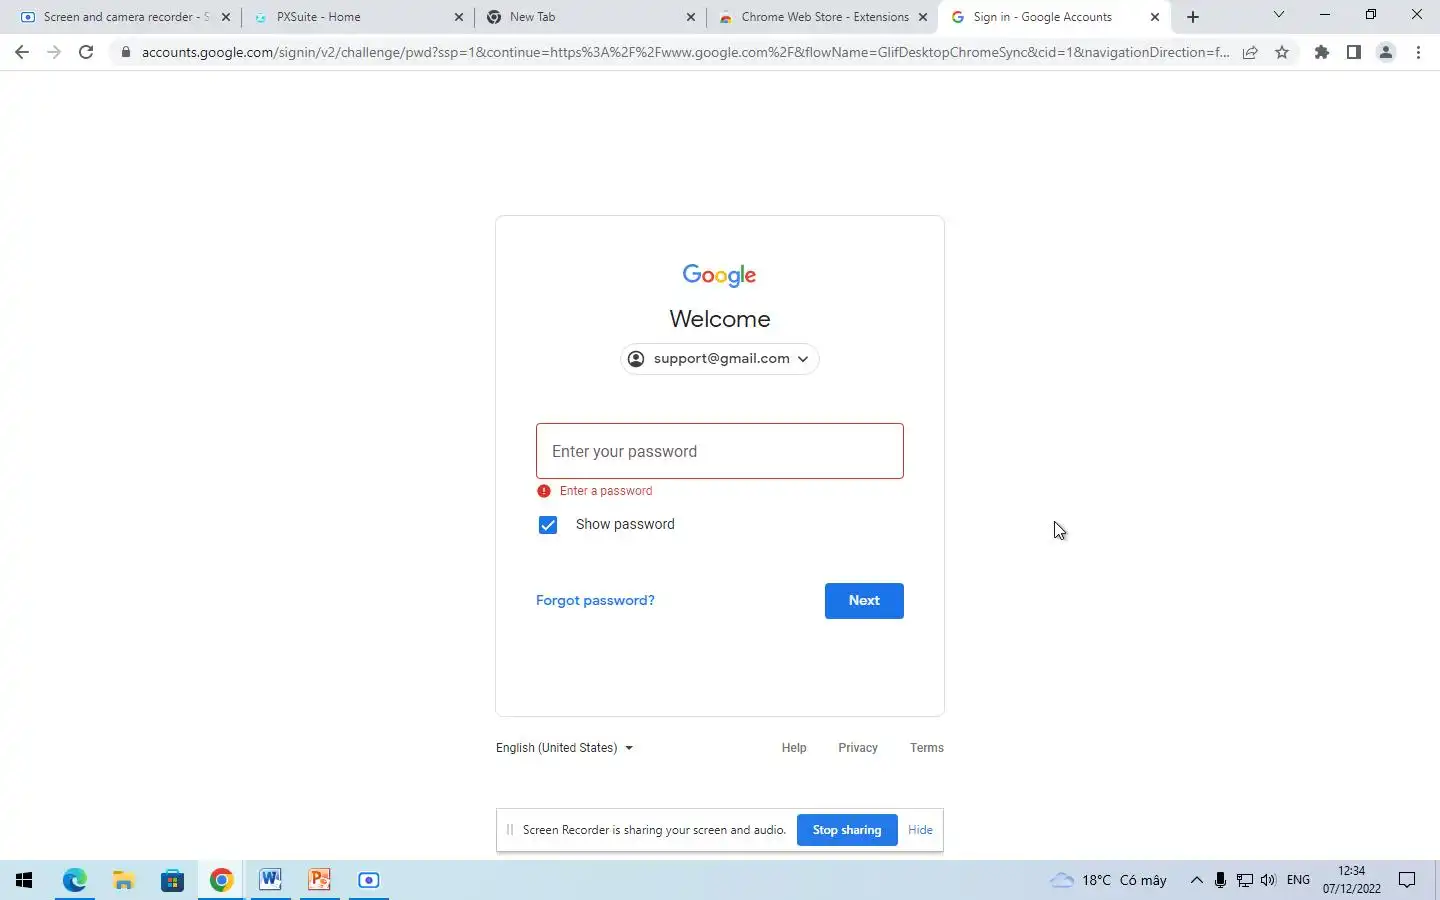Image resolution: width=1440 pixels, height=900 pixels.
Task: Uncheck the Show password checkbox
Action: [x=548, y=525]
